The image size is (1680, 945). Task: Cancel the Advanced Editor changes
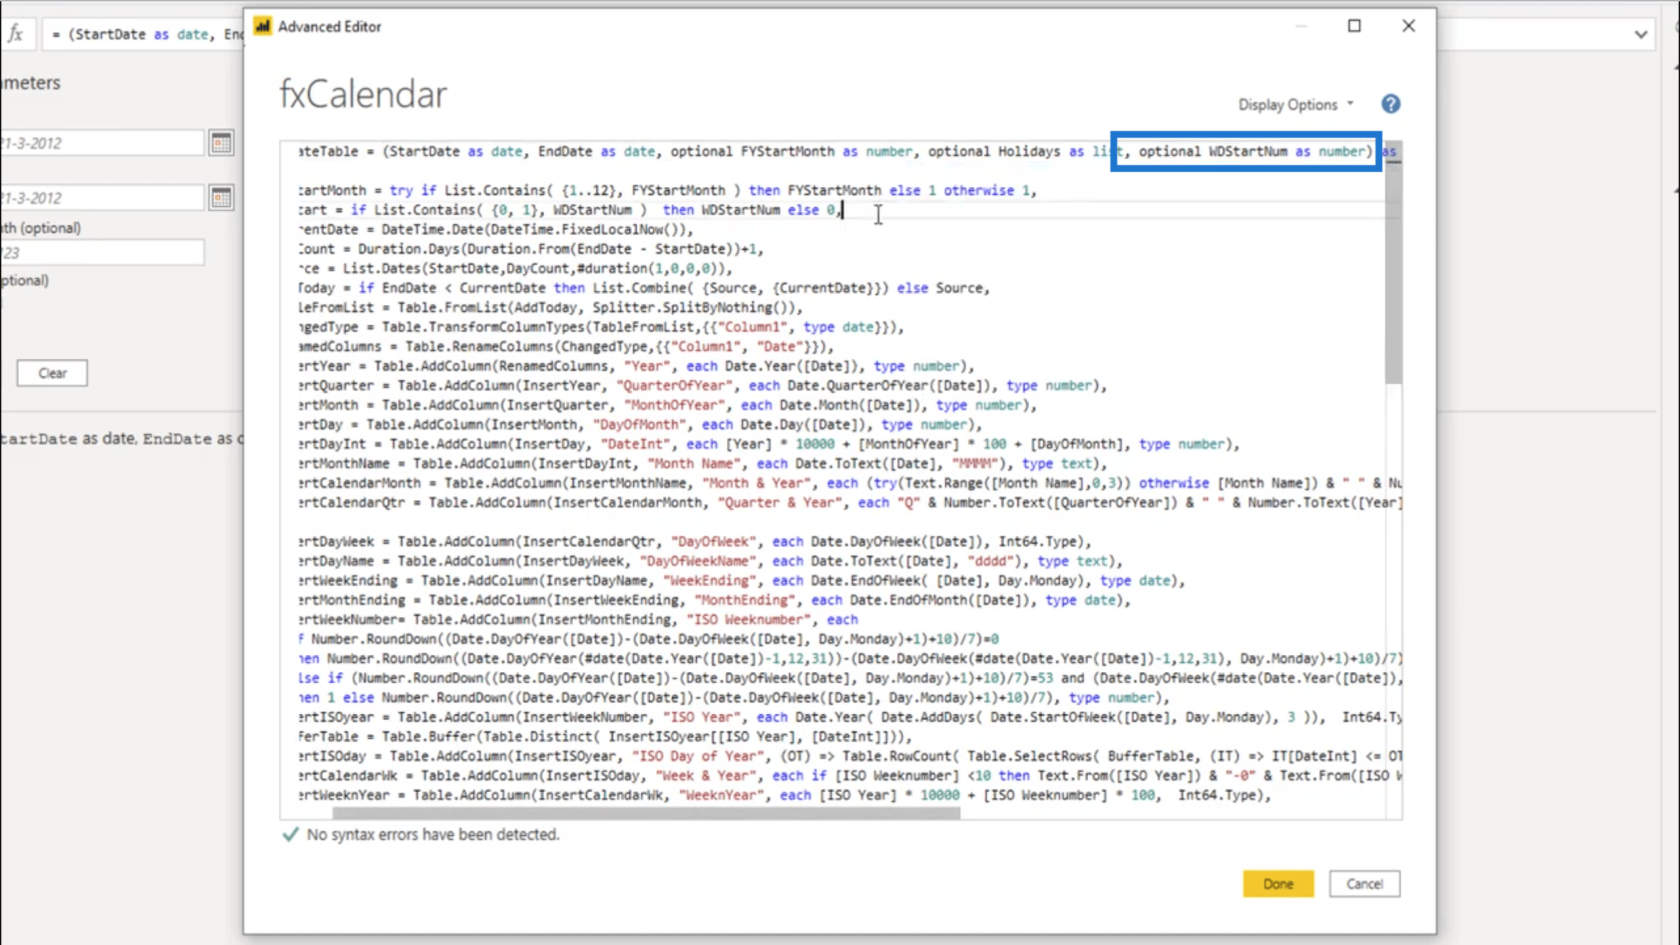(1364, 884)
